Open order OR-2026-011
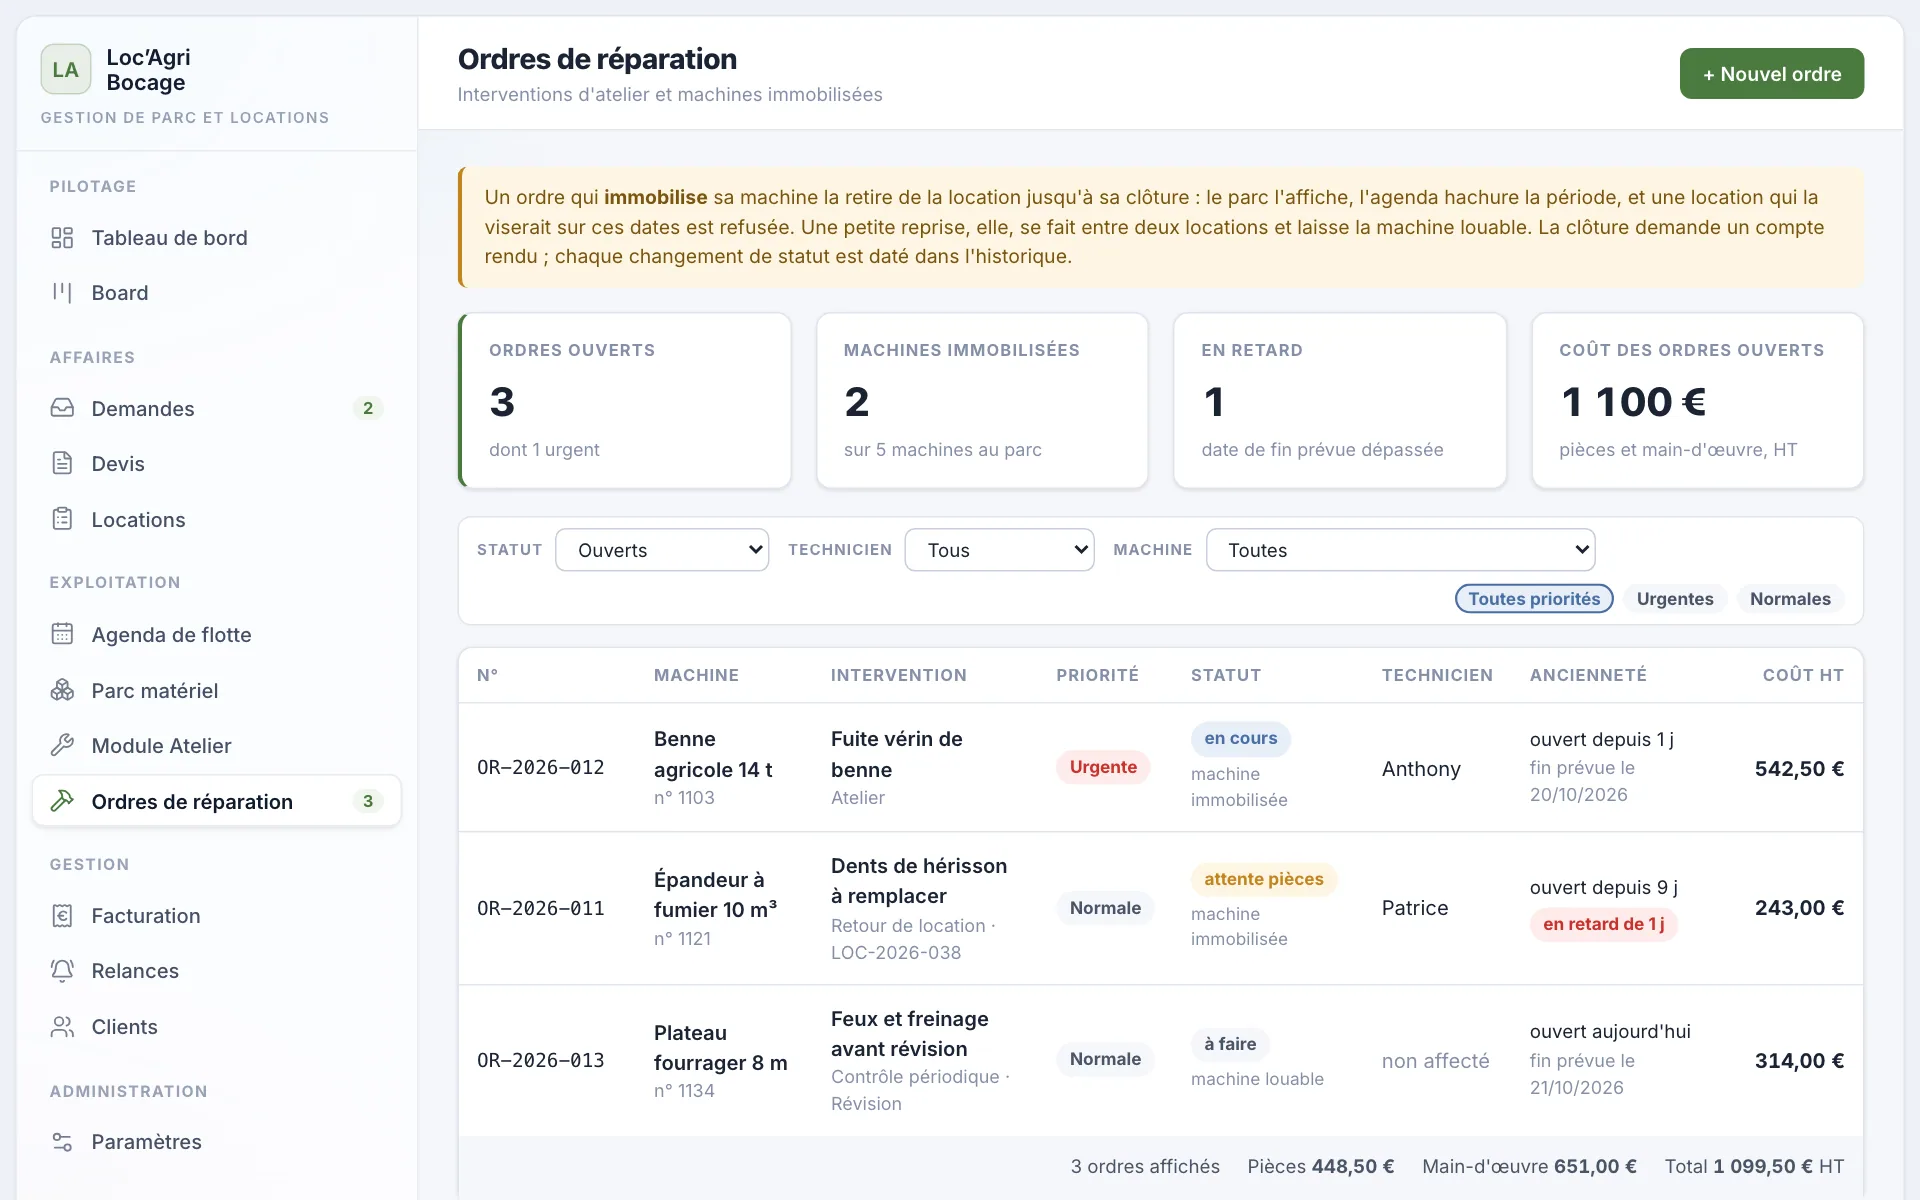This screenshot has width=1920, height=1200. pyautogui.click(x=1160, y=908)
